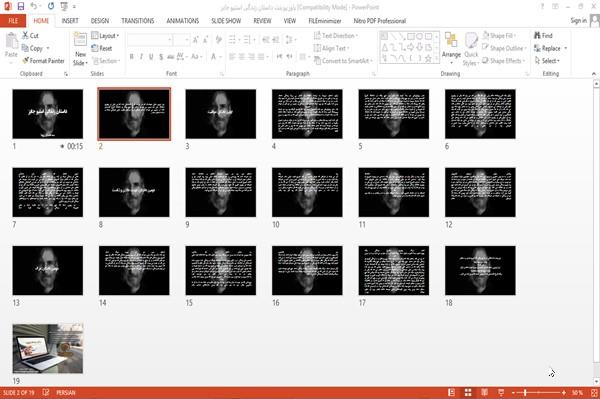This screenshot has width=600, height=399.
Task: Open Quick Styles gallery
Action: (x=471, y=49)
